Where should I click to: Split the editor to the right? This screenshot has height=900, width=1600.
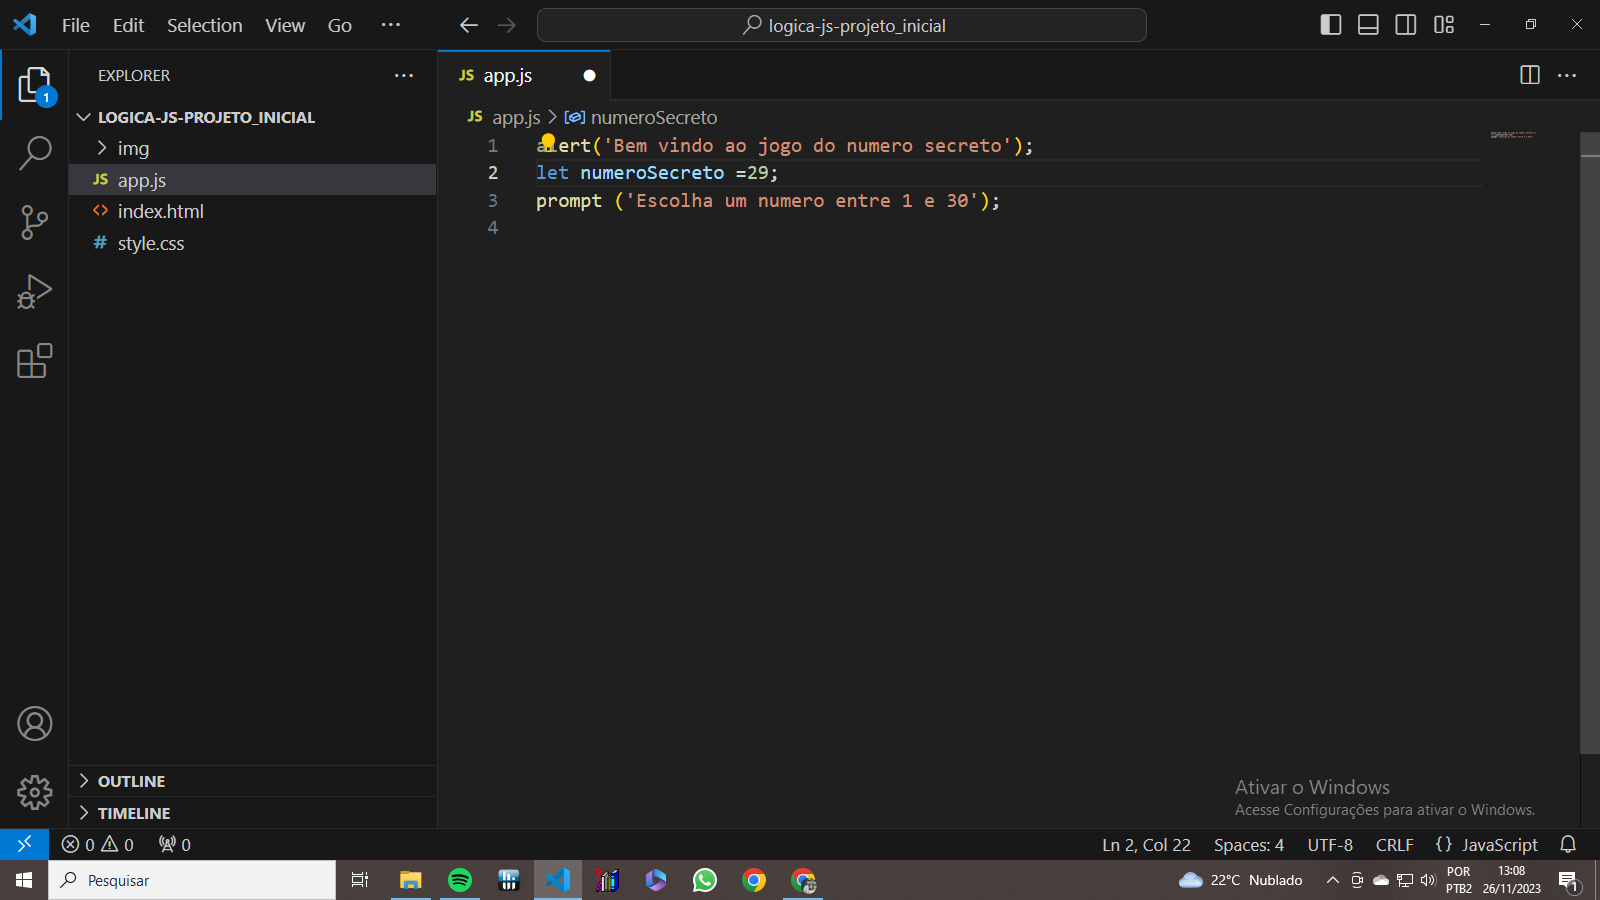coord(1530,75)
